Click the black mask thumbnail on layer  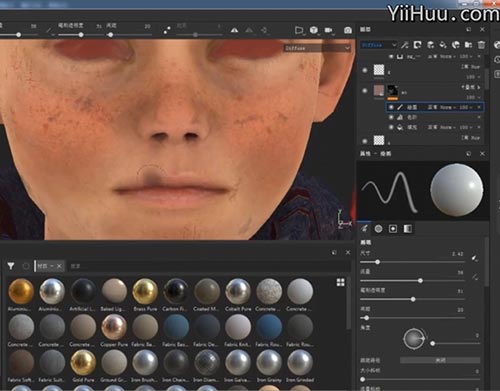pos(392,90)
